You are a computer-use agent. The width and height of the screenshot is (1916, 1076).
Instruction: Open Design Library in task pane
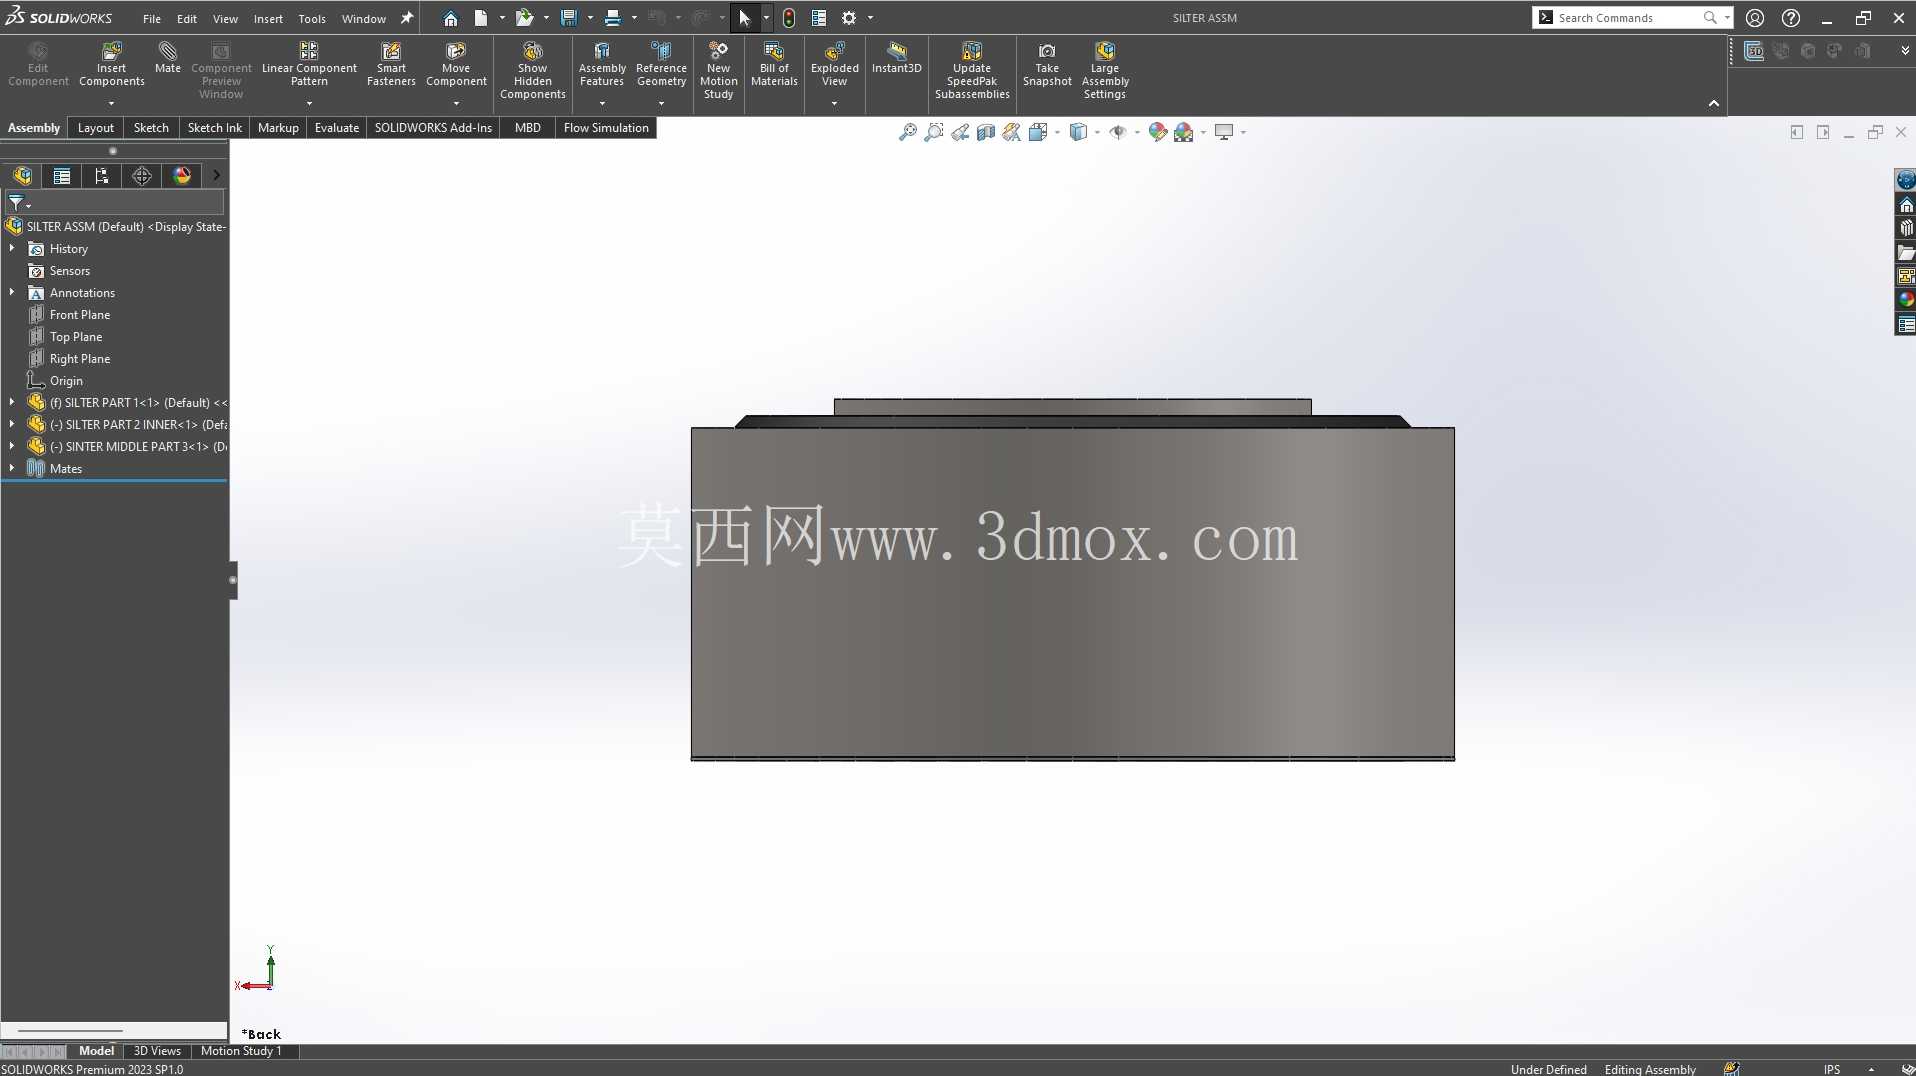tap(1906, 228)
